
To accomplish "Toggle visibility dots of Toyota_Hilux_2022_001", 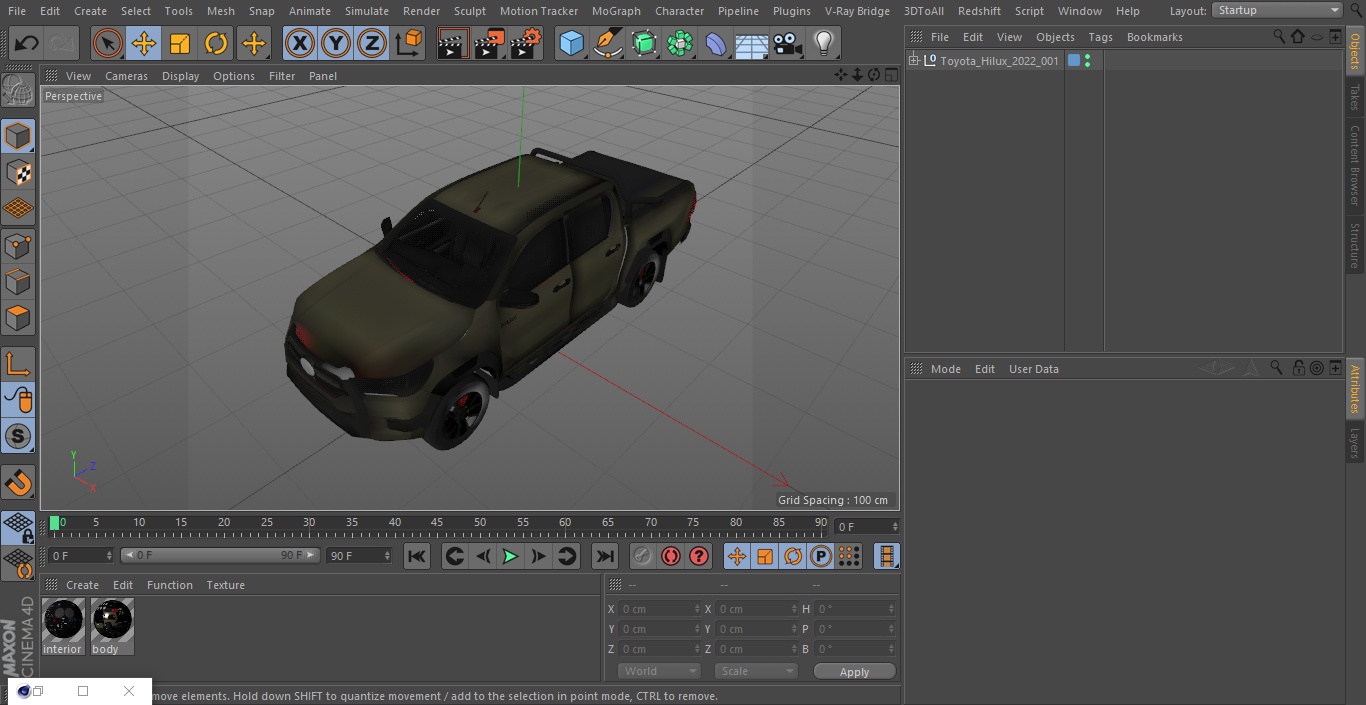I will (x=1087, y=60).
